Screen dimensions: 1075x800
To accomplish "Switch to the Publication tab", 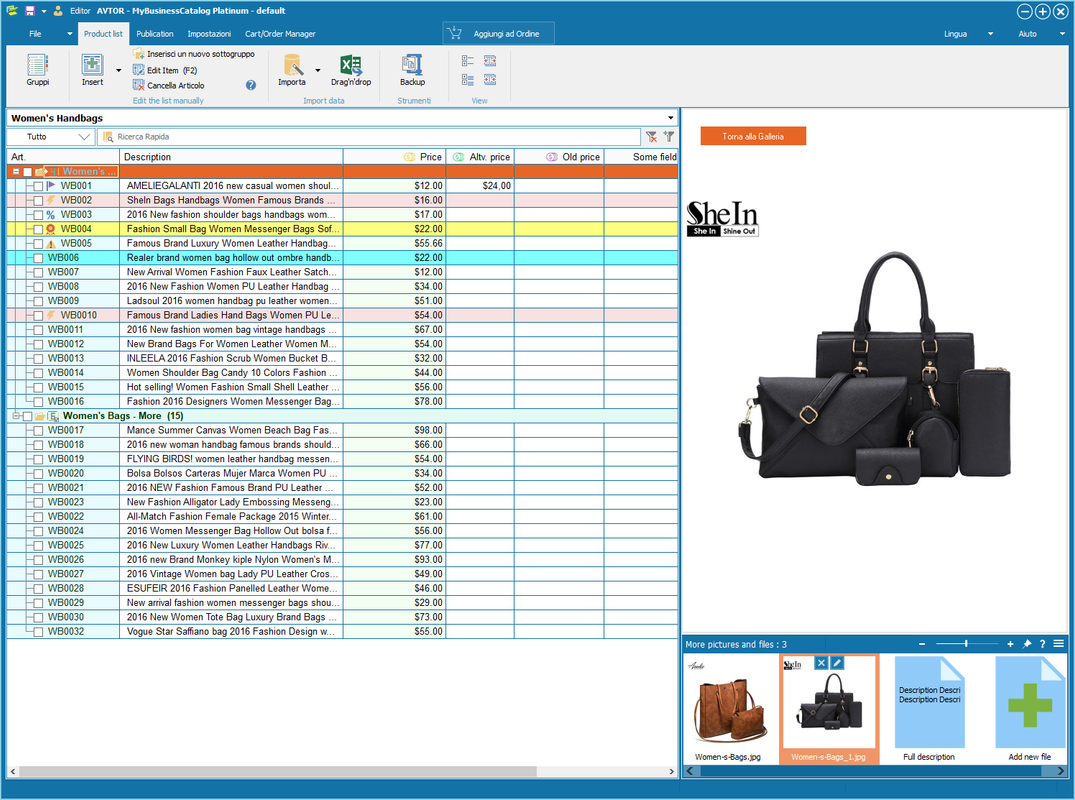I will pyautogui.click(x=154, y=34).
